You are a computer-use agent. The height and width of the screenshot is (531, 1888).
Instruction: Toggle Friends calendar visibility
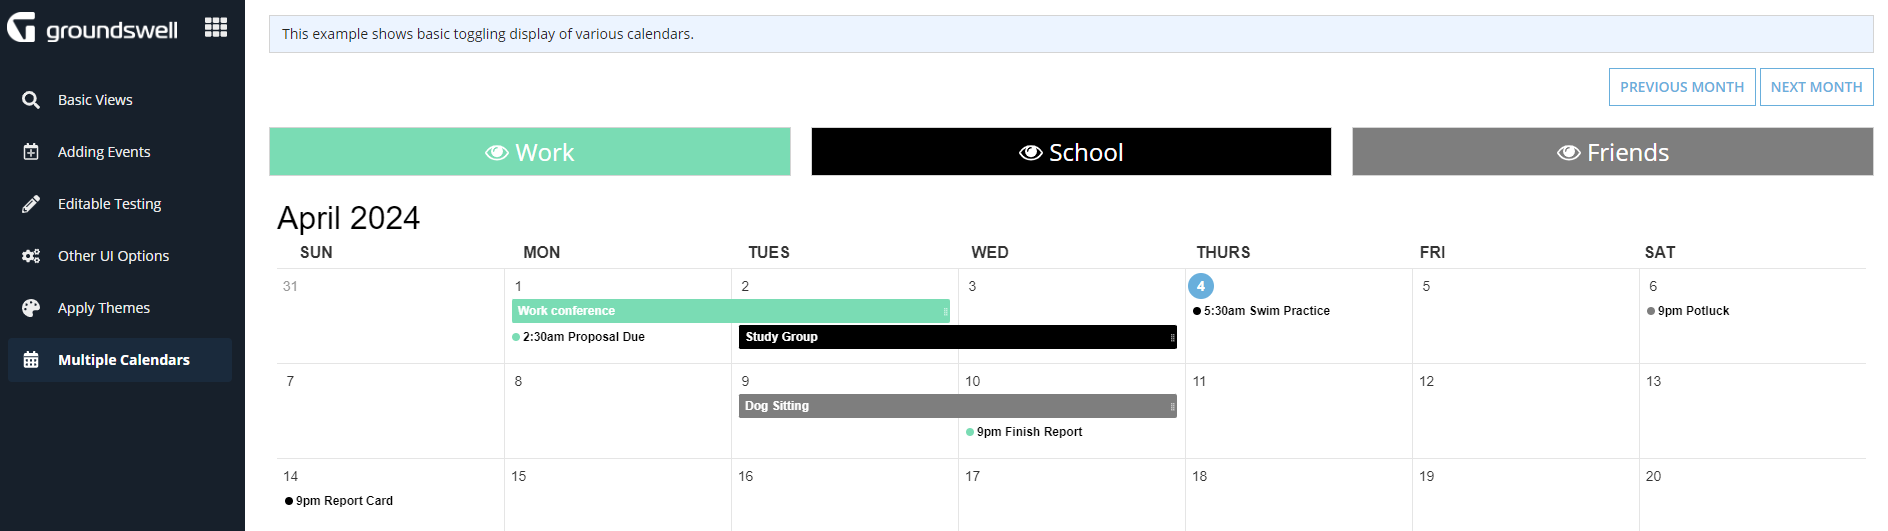[1612, 152]
